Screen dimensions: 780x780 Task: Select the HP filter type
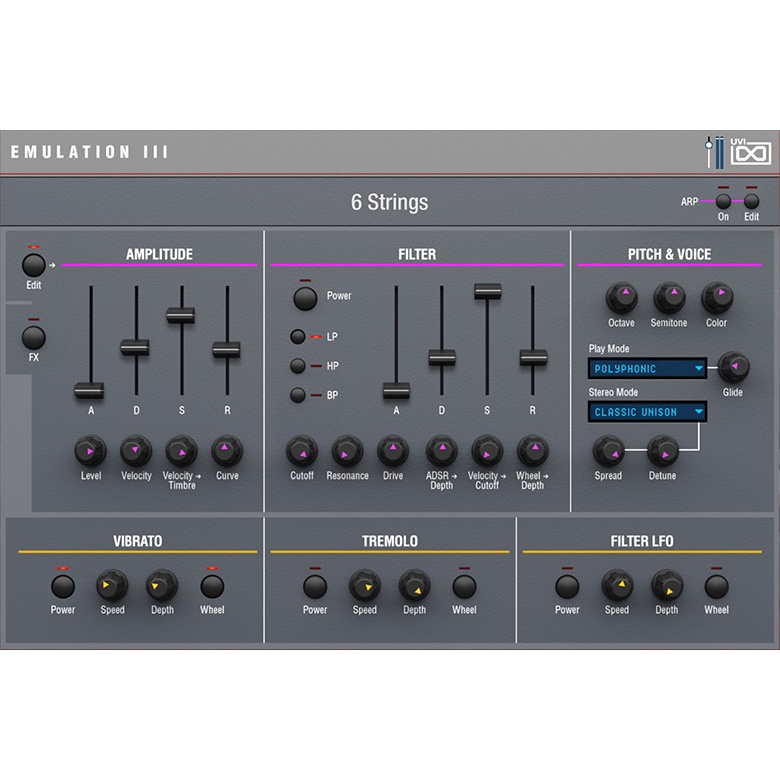297,366
